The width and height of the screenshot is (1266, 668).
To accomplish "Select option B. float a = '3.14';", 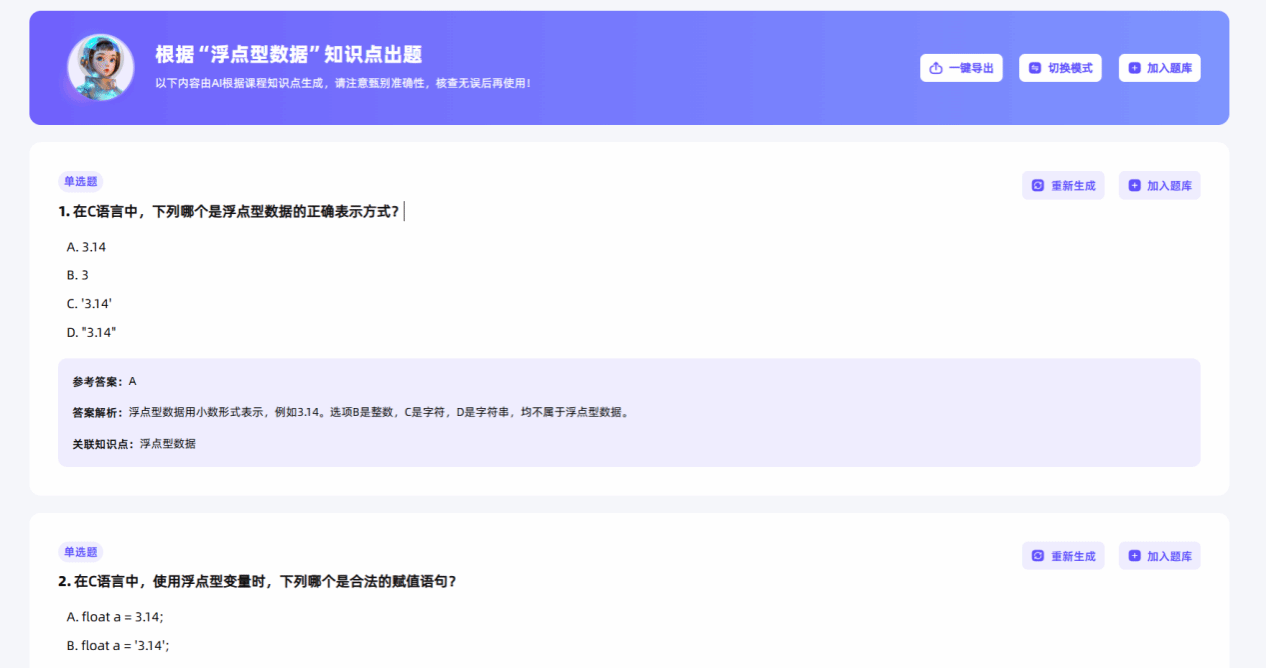I will click(118, 645).
